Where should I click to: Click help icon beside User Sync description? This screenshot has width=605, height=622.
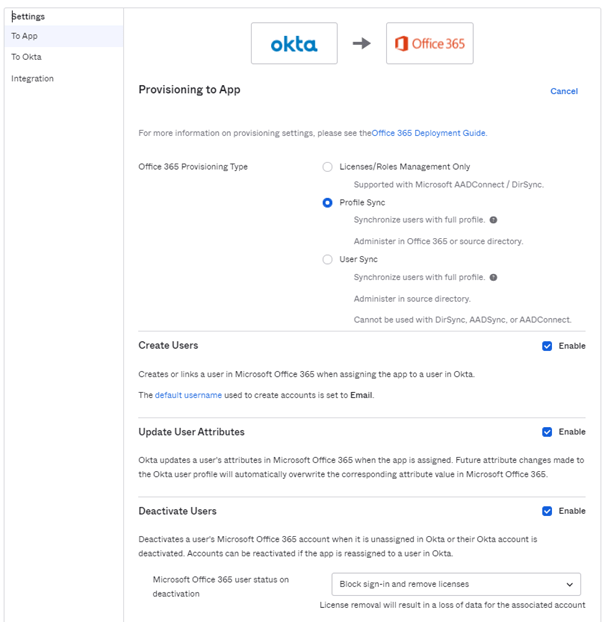coord(493,277)
